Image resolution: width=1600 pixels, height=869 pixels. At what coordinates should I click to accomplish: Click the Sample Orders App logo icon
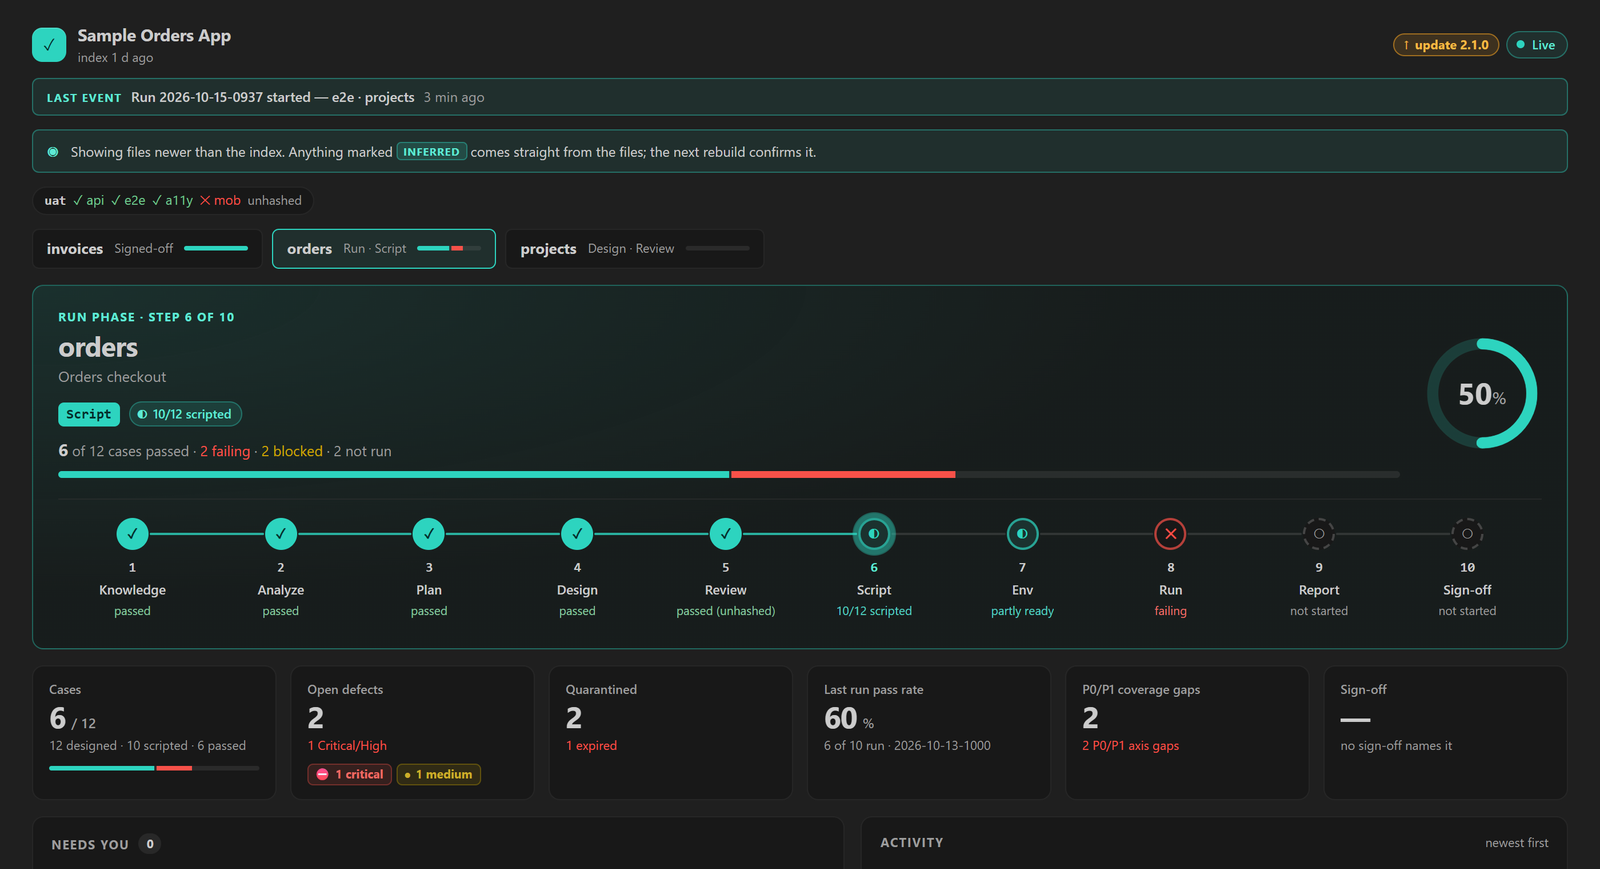pyautogui.click(x=49, y=45)
